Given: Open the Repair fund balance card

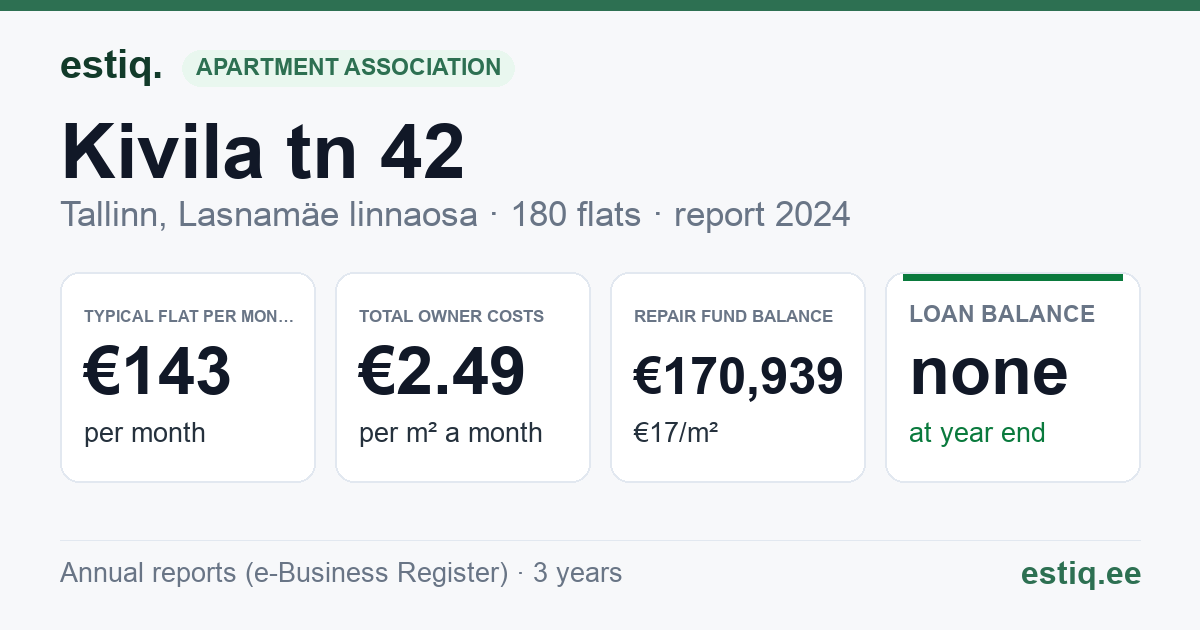Looking at the screenshot, I should tap(738, 377).
